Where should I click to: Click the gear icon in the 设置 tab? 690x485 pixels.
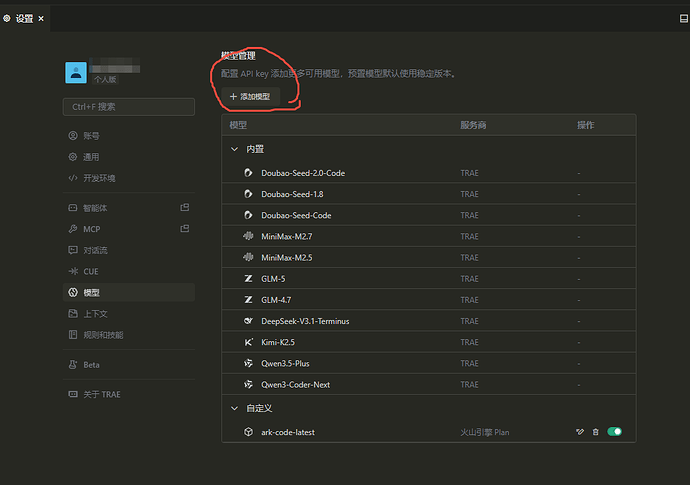point(7,18)
